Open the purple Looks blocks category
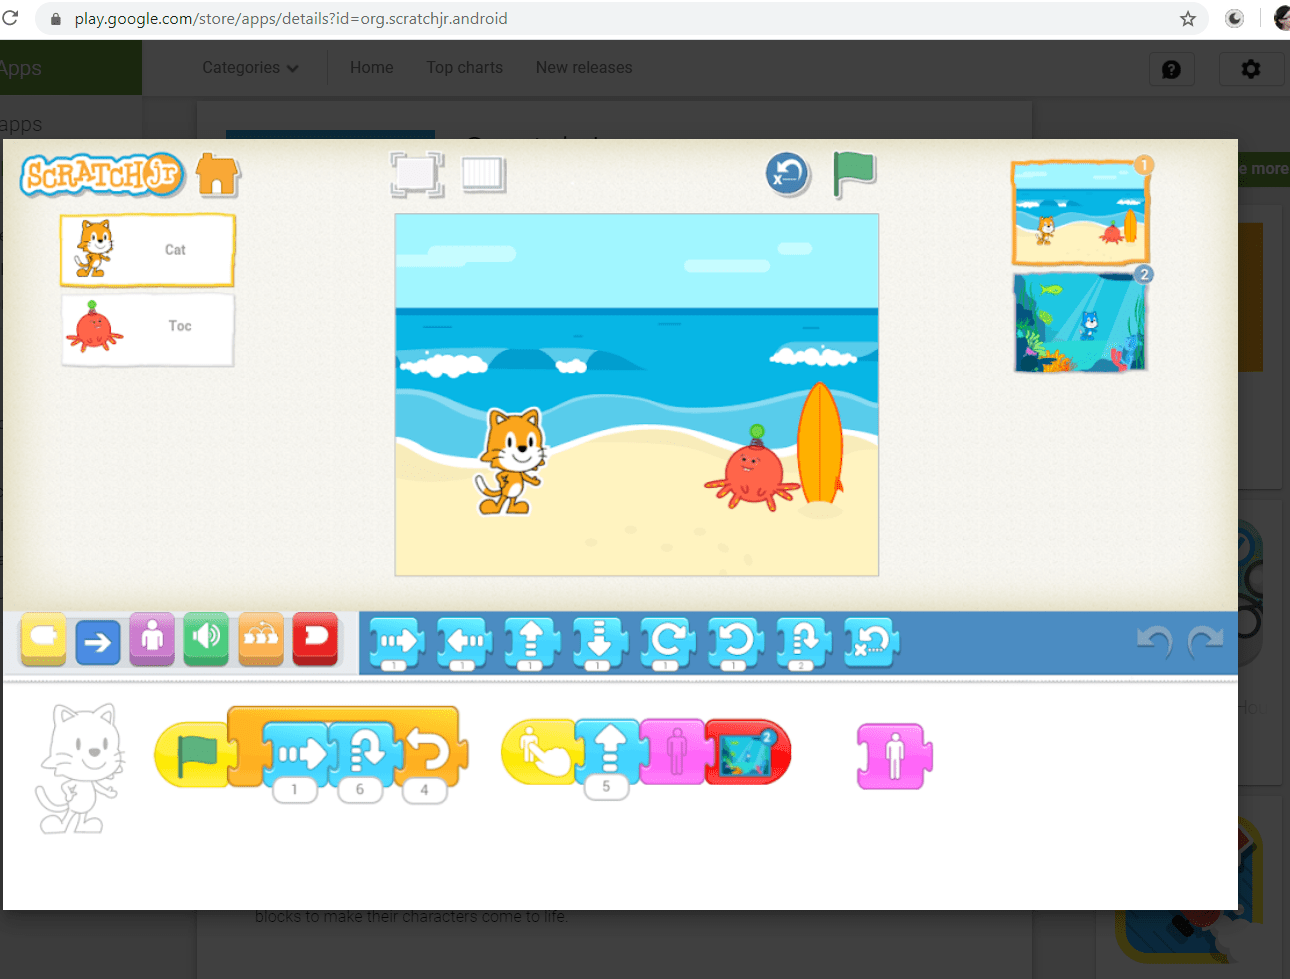Screen dimensions: 1290x979 pyautogui.click(x=151, y=640)
